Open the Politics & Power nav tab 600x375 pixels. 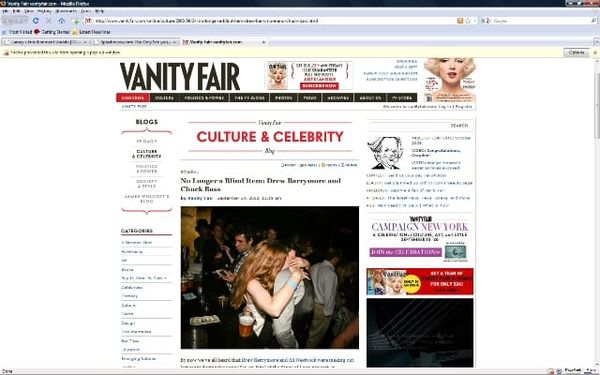(204, 98)
